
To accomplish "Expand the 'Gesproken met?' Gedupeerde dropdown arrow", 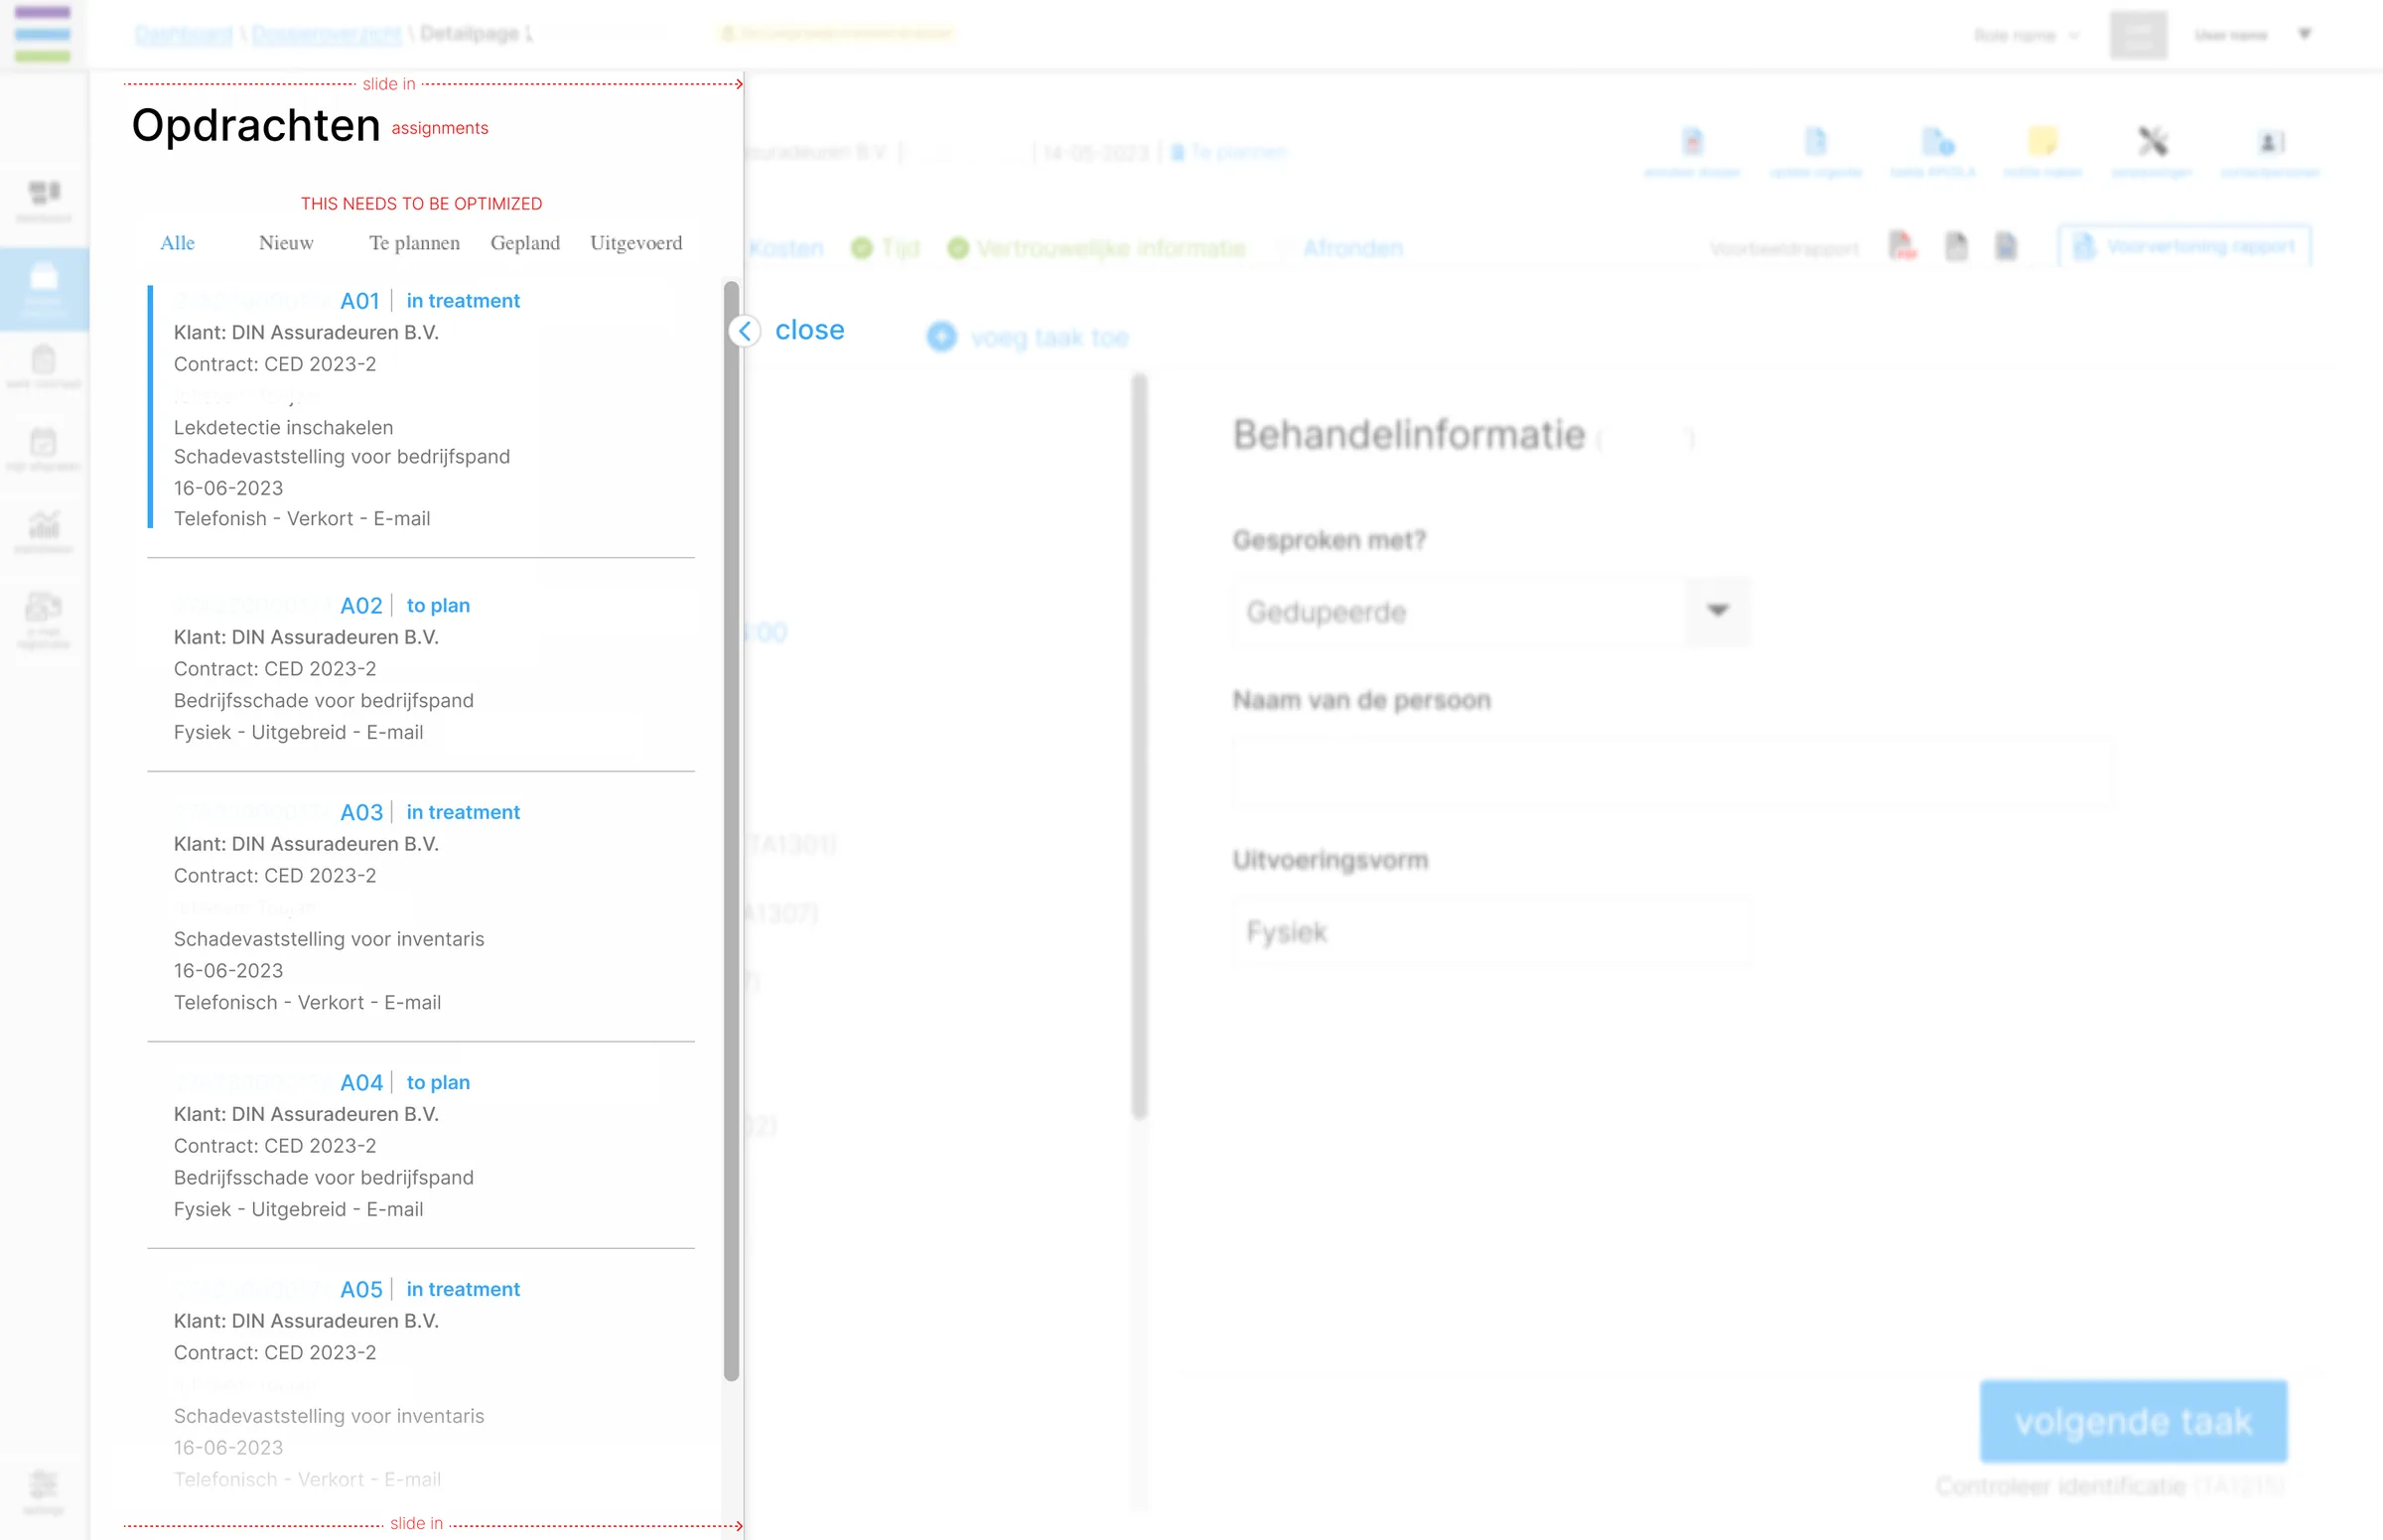I will tap(1717, 611).
